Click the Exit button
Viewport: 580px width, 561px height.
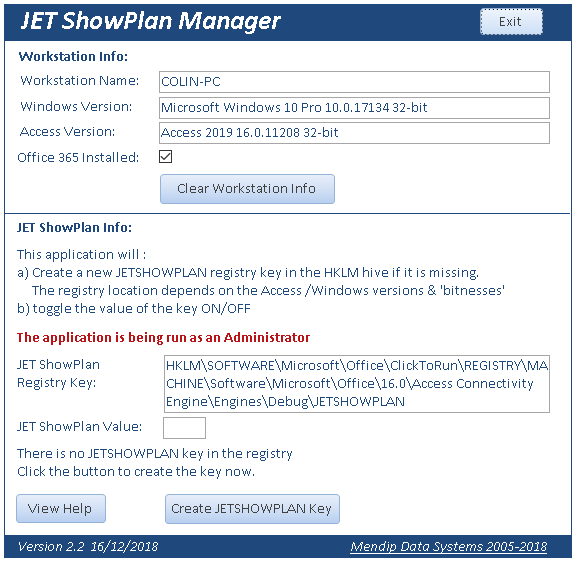[511, 22]
